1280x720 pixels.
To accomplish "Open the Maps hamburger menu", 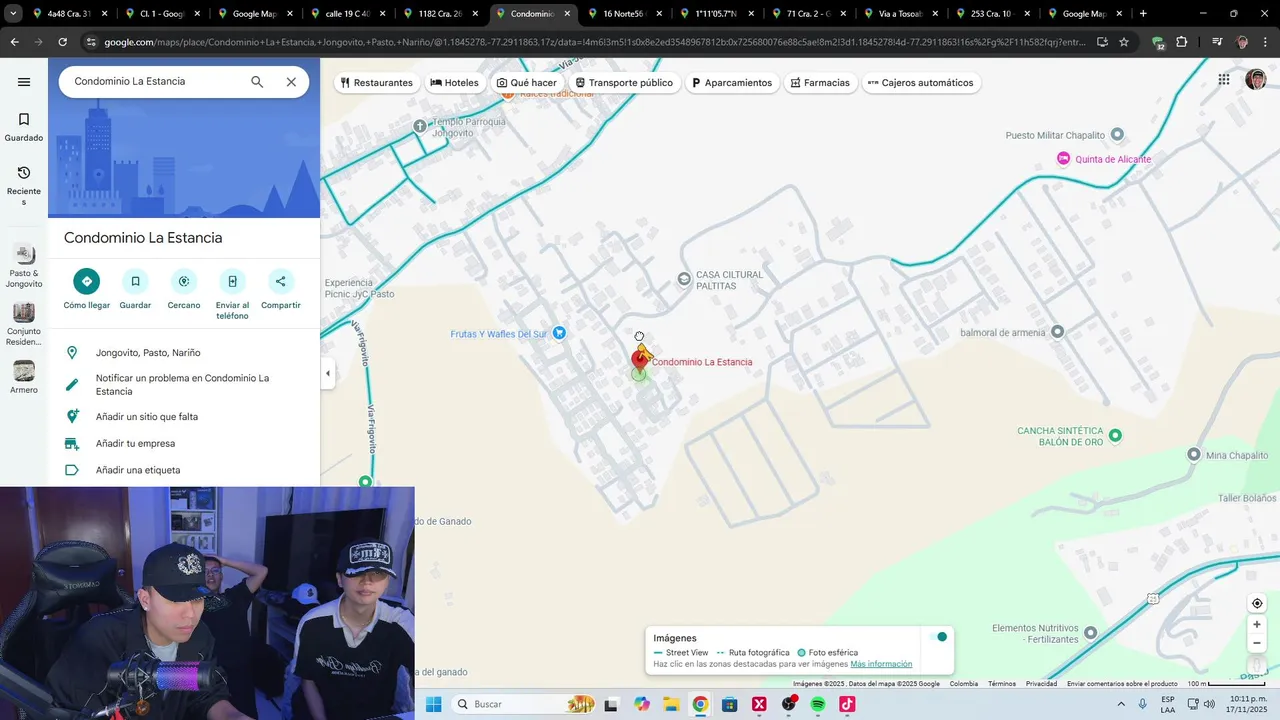I will 24,82.
